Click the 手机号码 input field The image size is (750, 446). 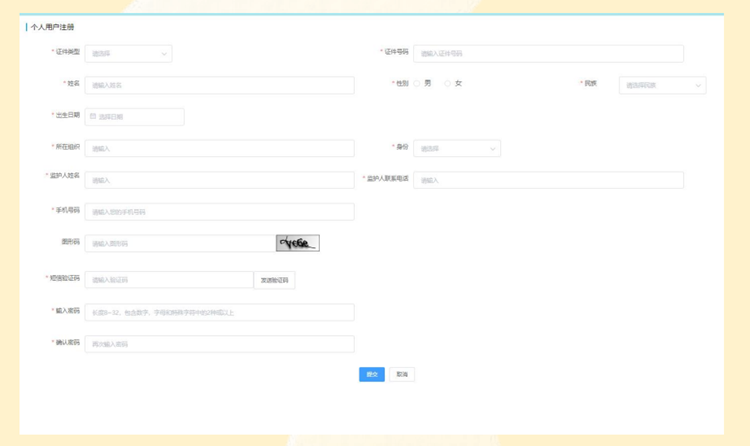click(219, 212)
